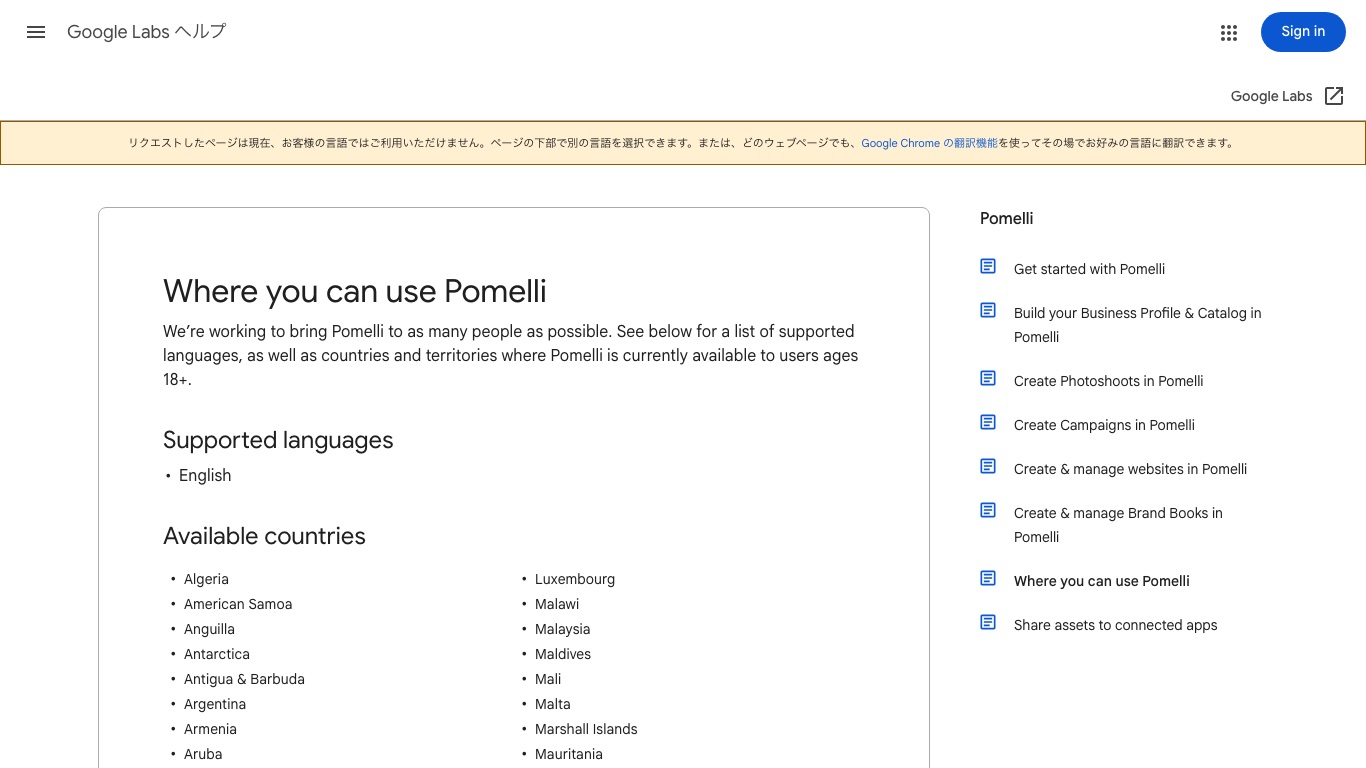The image size is (1366, 768).
Task: Go to Google Labs ヘルプ home
Action: click(x=147, y=32)
